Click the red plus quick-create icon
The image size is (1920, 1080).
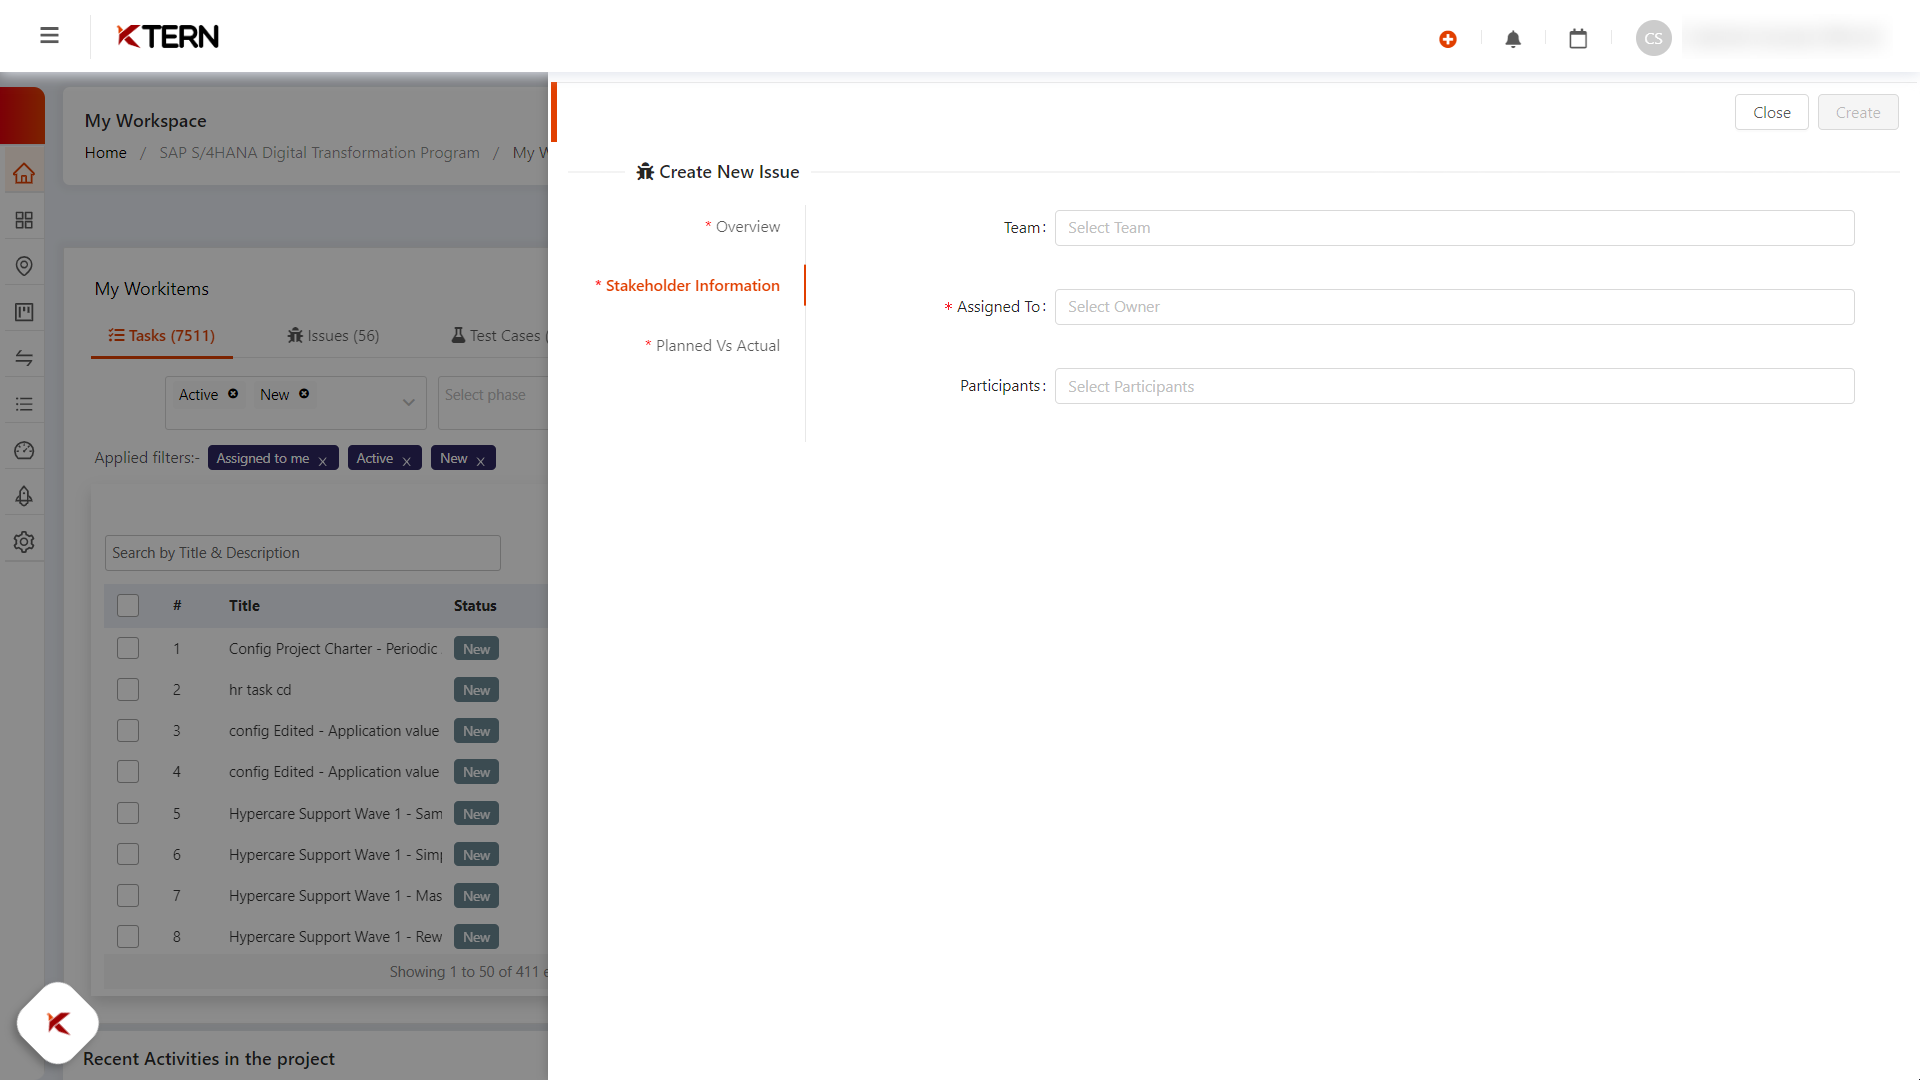coord(1448,39)
